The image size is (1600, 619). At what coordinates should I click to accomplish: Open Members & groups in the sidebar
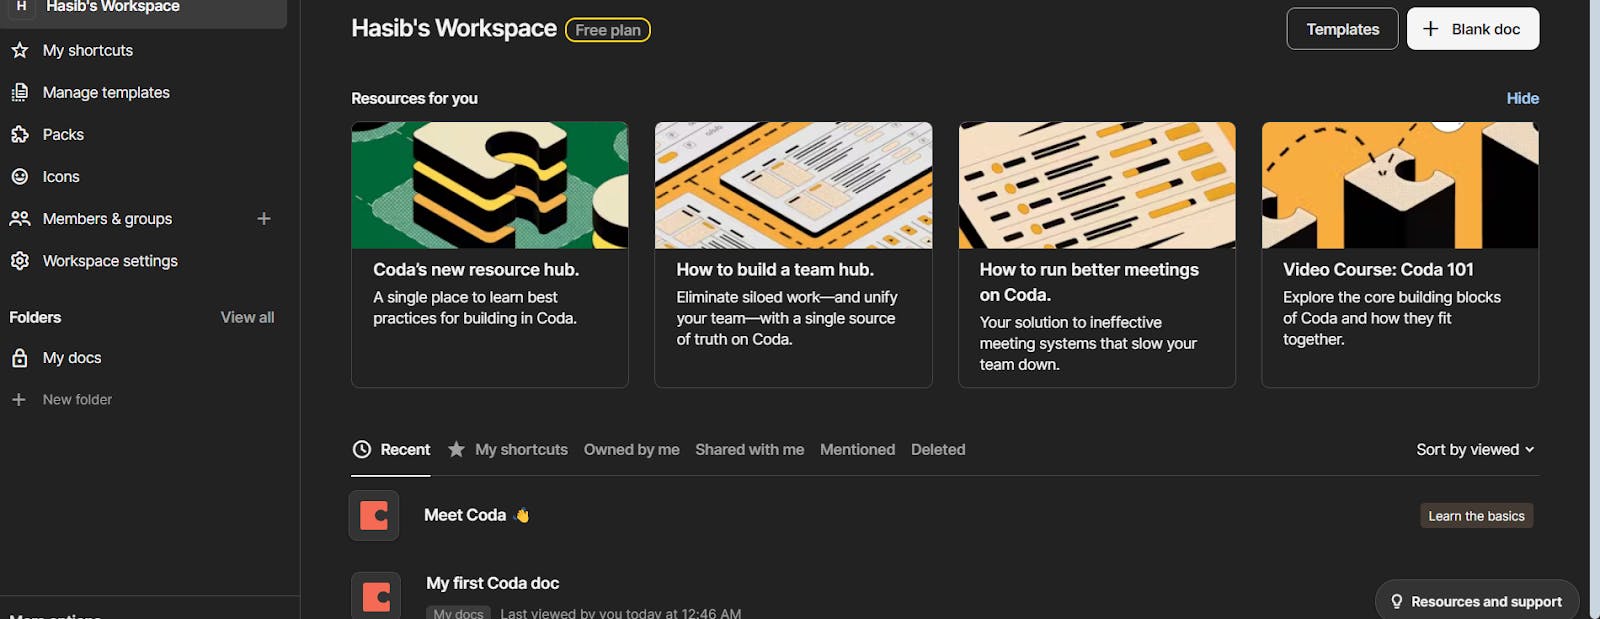107,218
